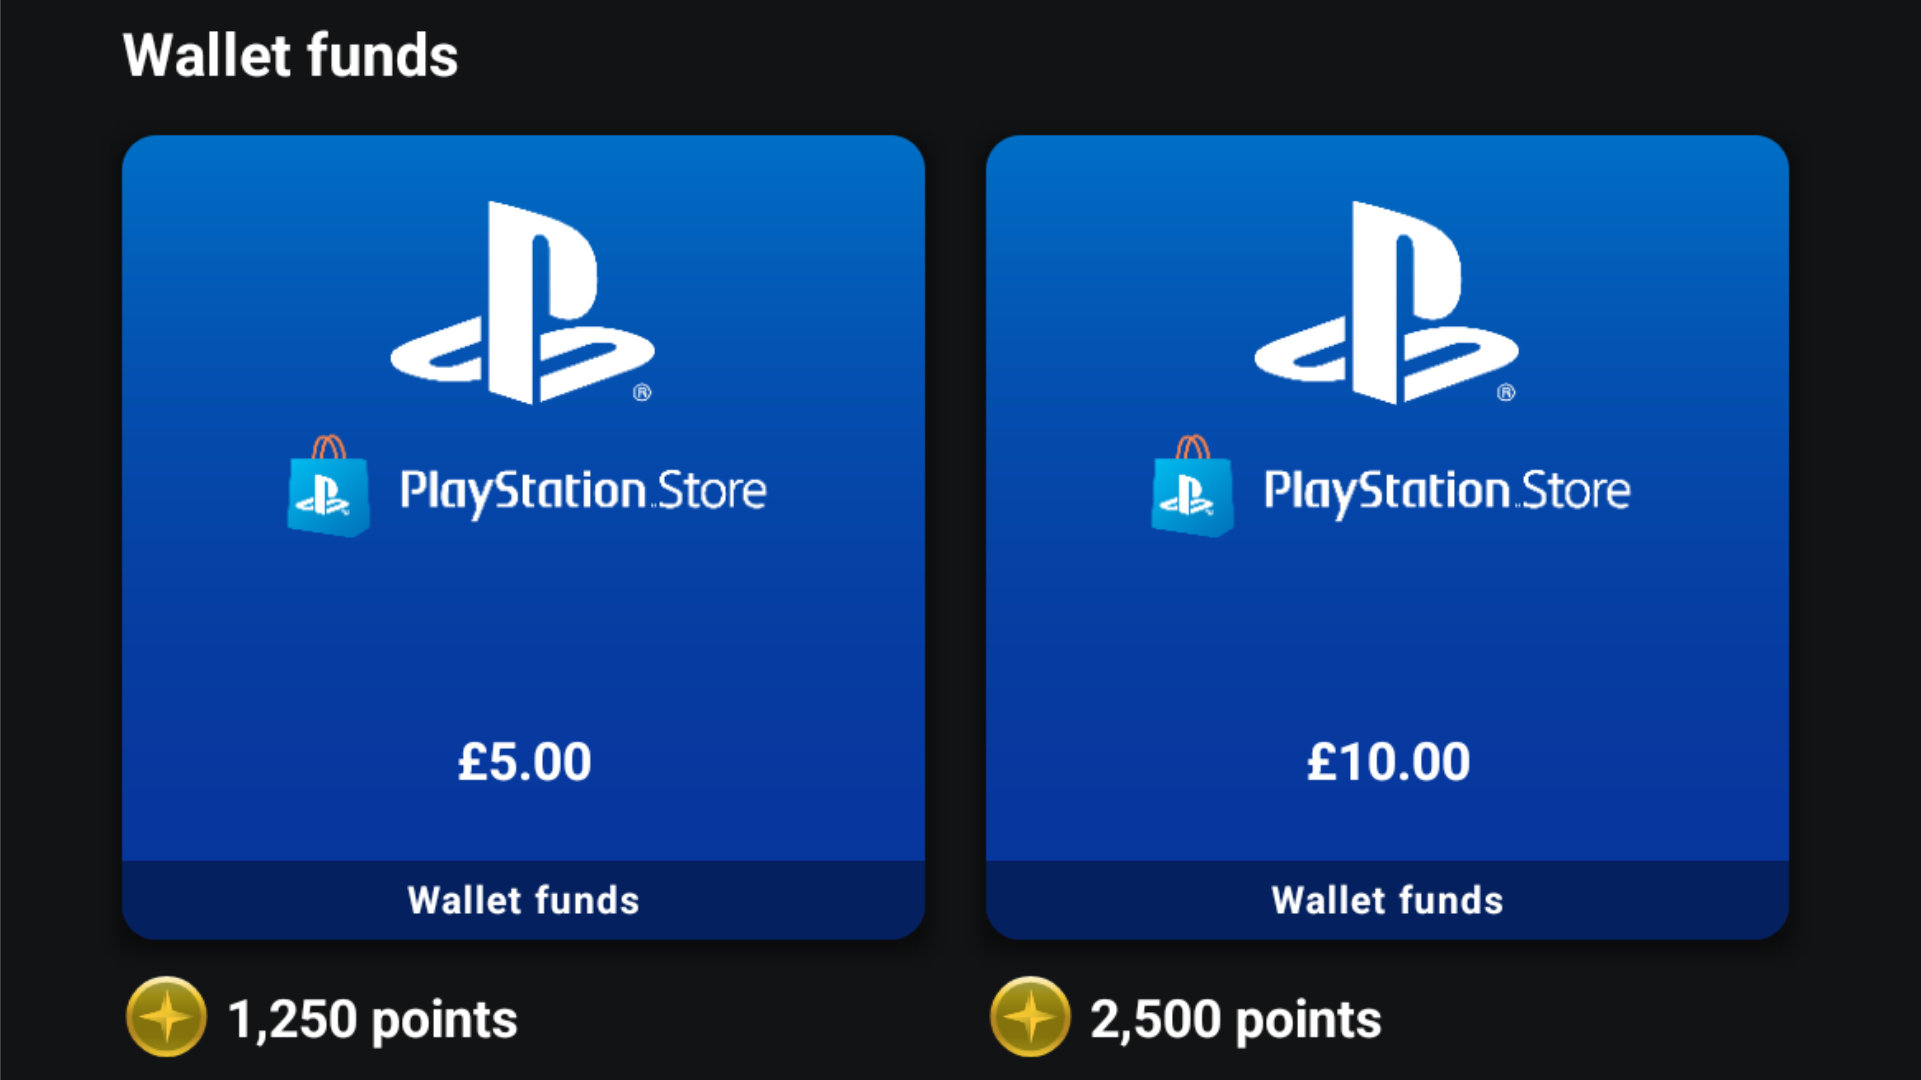Click the registered trademark symbol on the £10.00 card
1921x1080 pixels.
(x=1506, y=393)
